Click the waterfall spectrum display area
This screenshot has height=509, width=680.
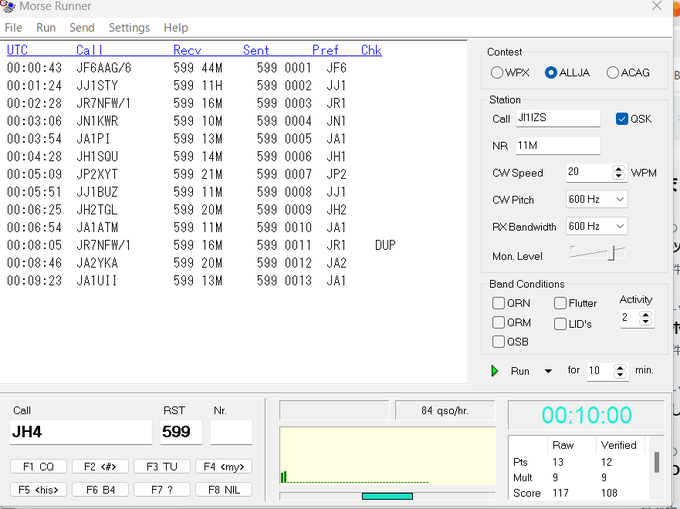pyautogui.click(x=388, y=456)
